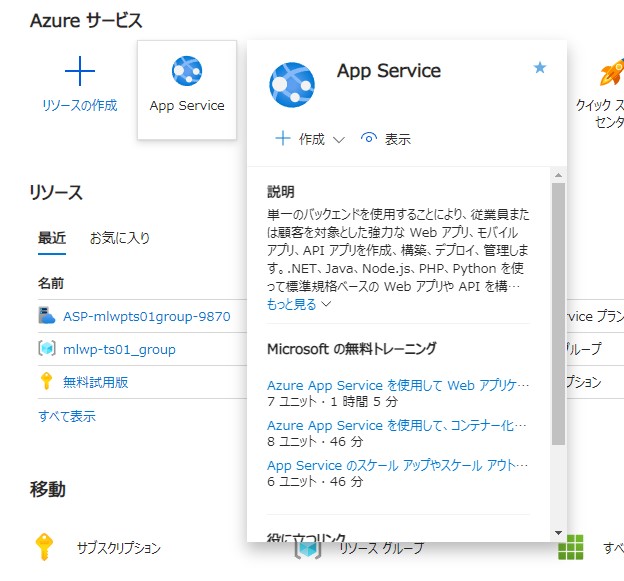The height and width of the screenshot is (581, 624).
Task: Click the 表示 button text
Action: point(398,139)
